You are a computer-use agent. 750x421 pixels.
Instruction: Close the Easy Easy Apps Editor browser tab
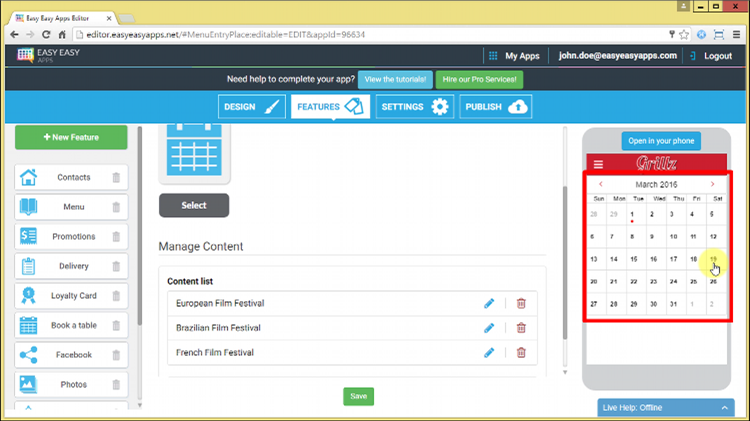pyautogui.click(x=109, y=18)
